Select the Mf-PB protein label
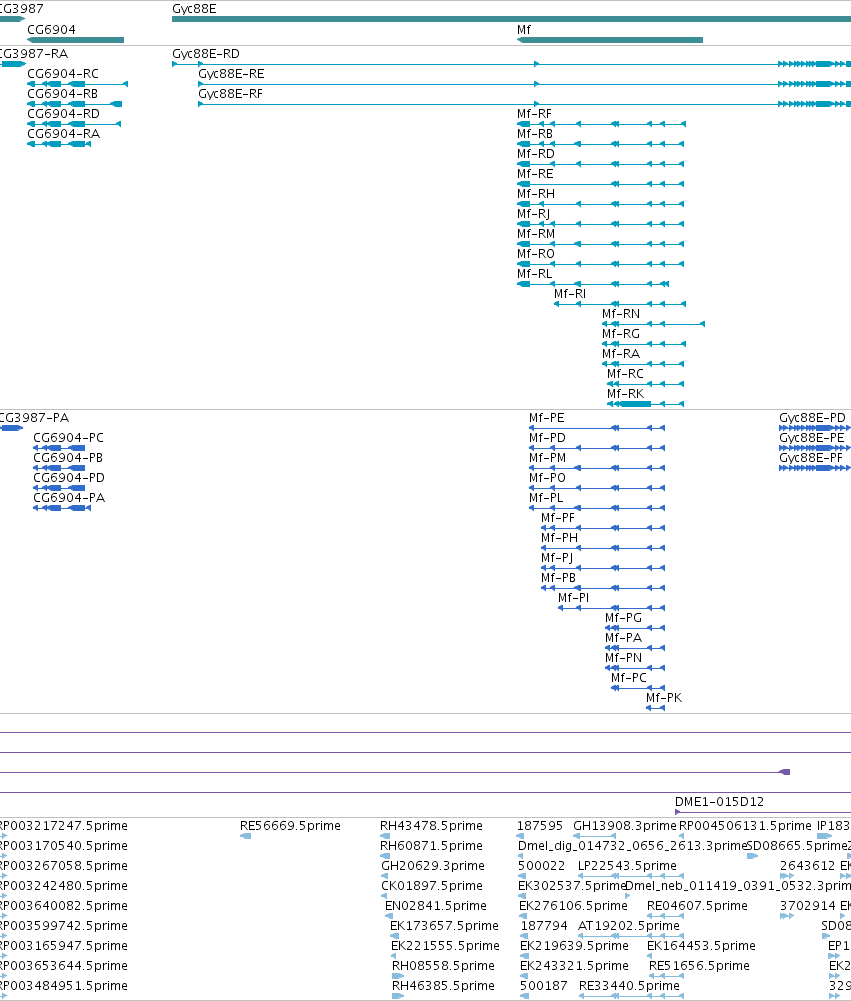 coord(559,578)
